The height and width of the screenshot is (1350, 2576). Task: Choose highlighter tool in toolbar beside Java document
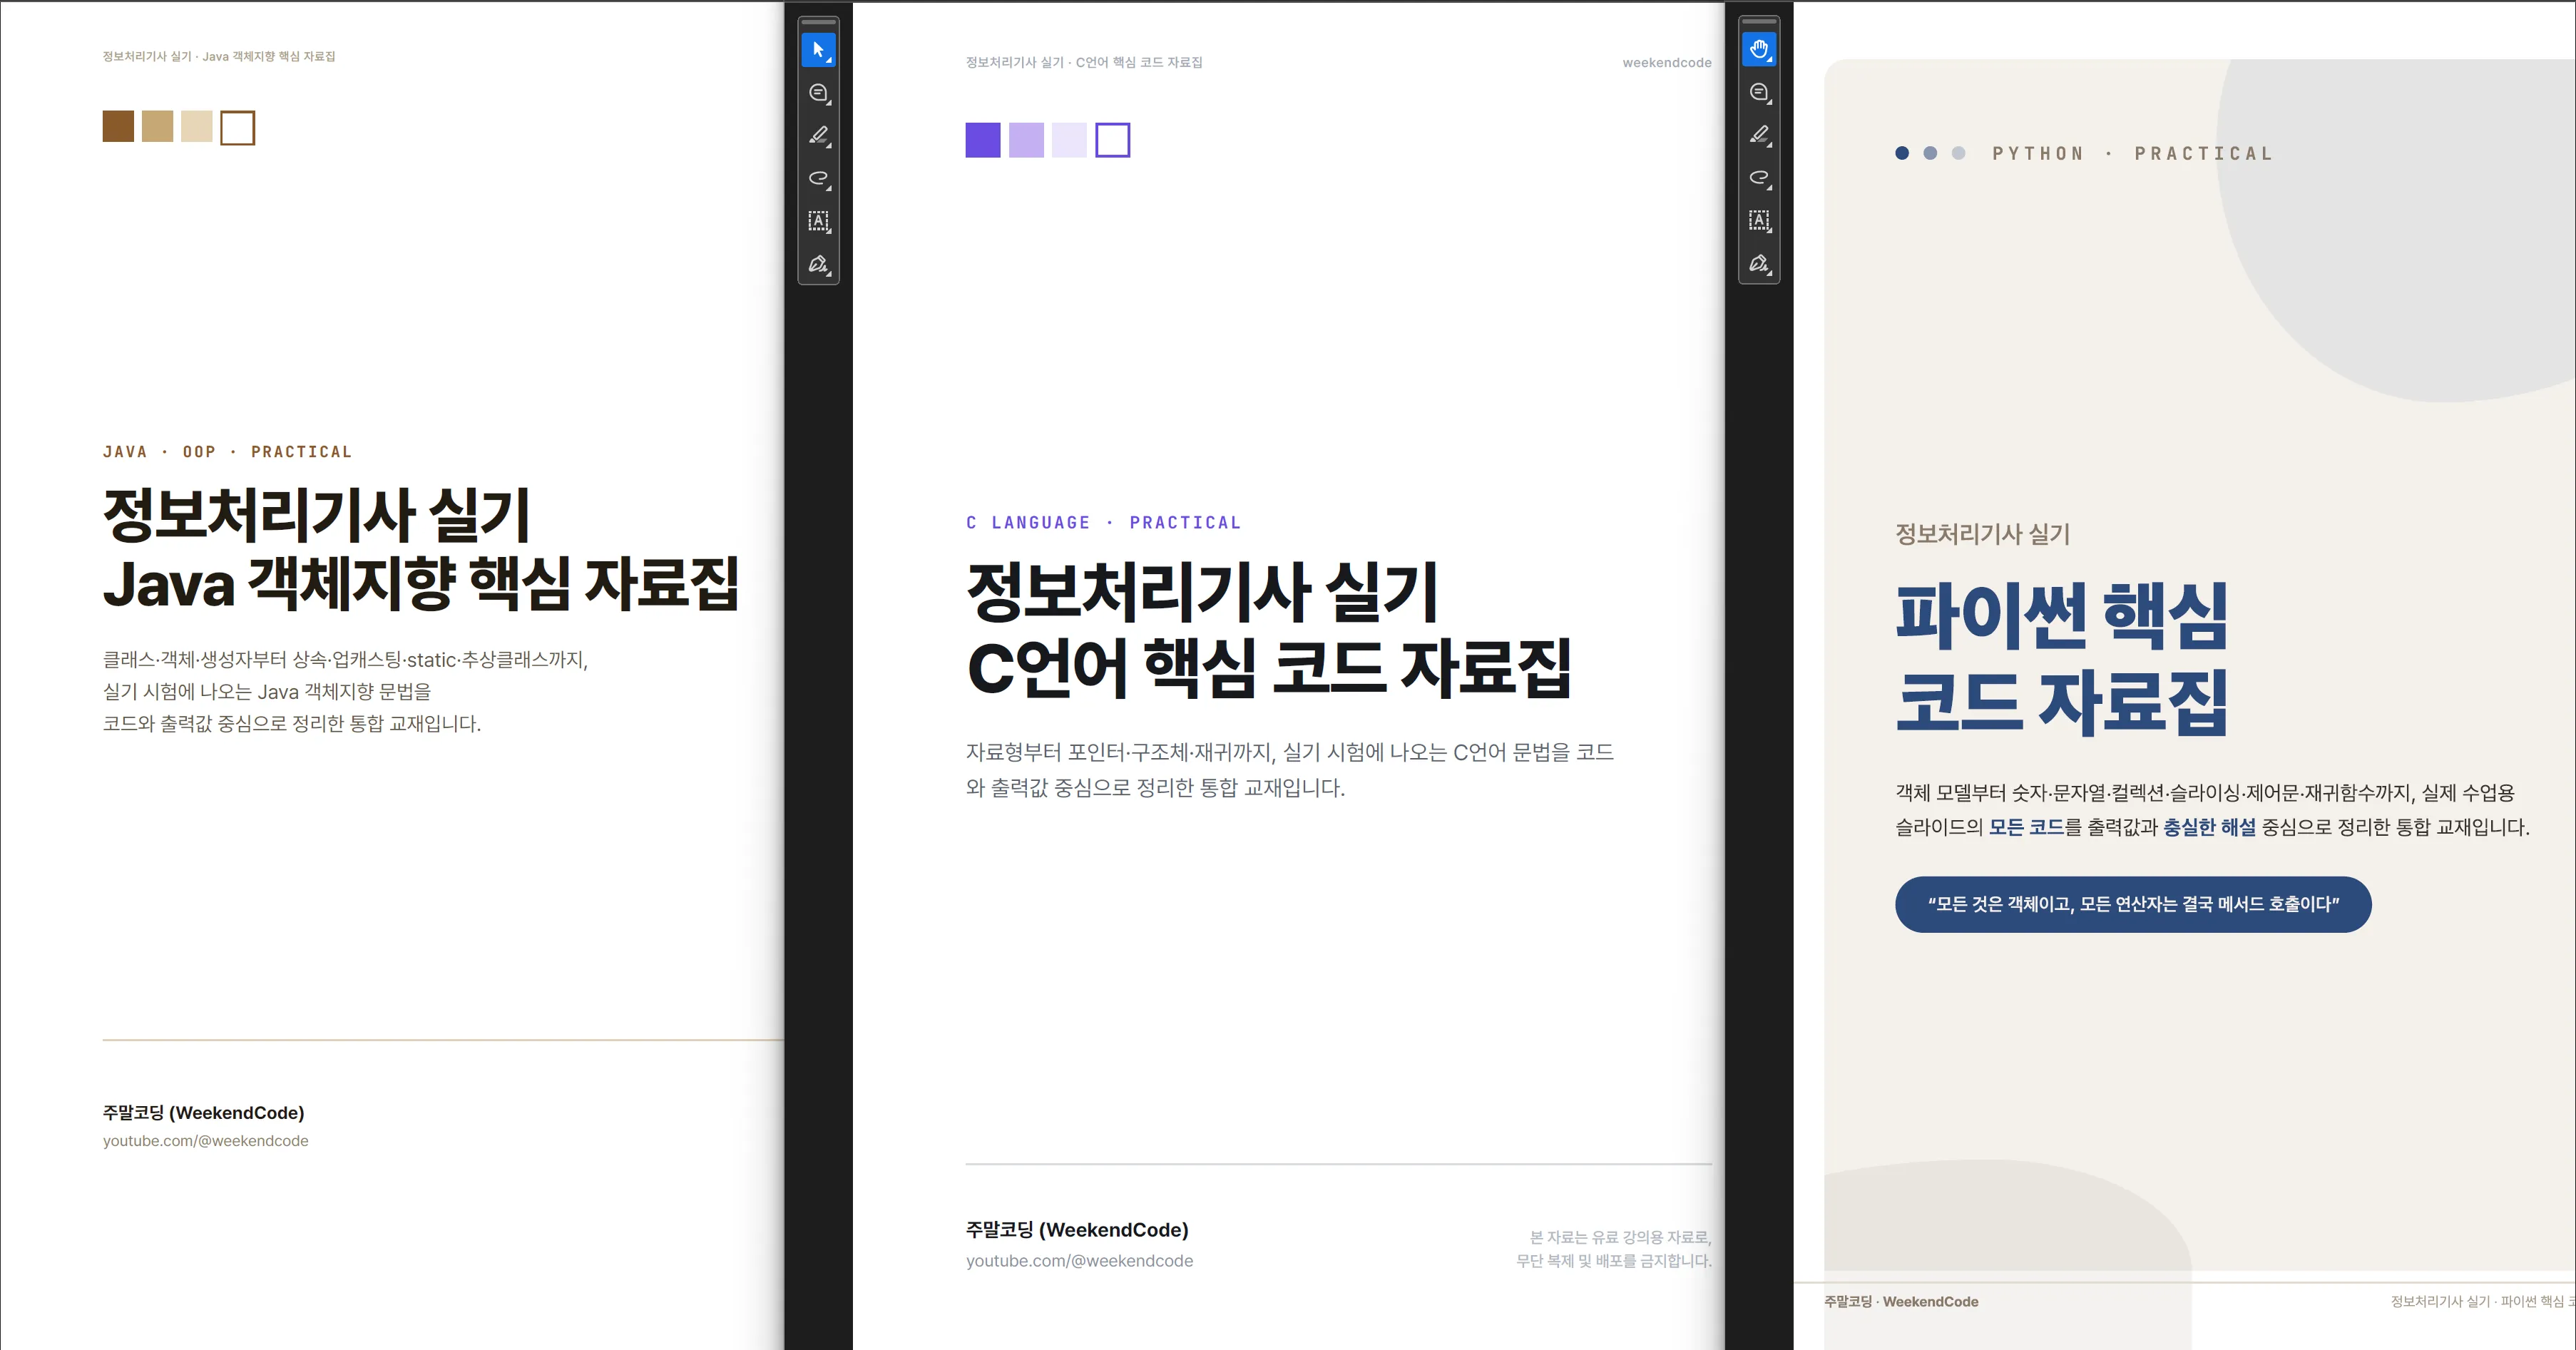[818, 136]
